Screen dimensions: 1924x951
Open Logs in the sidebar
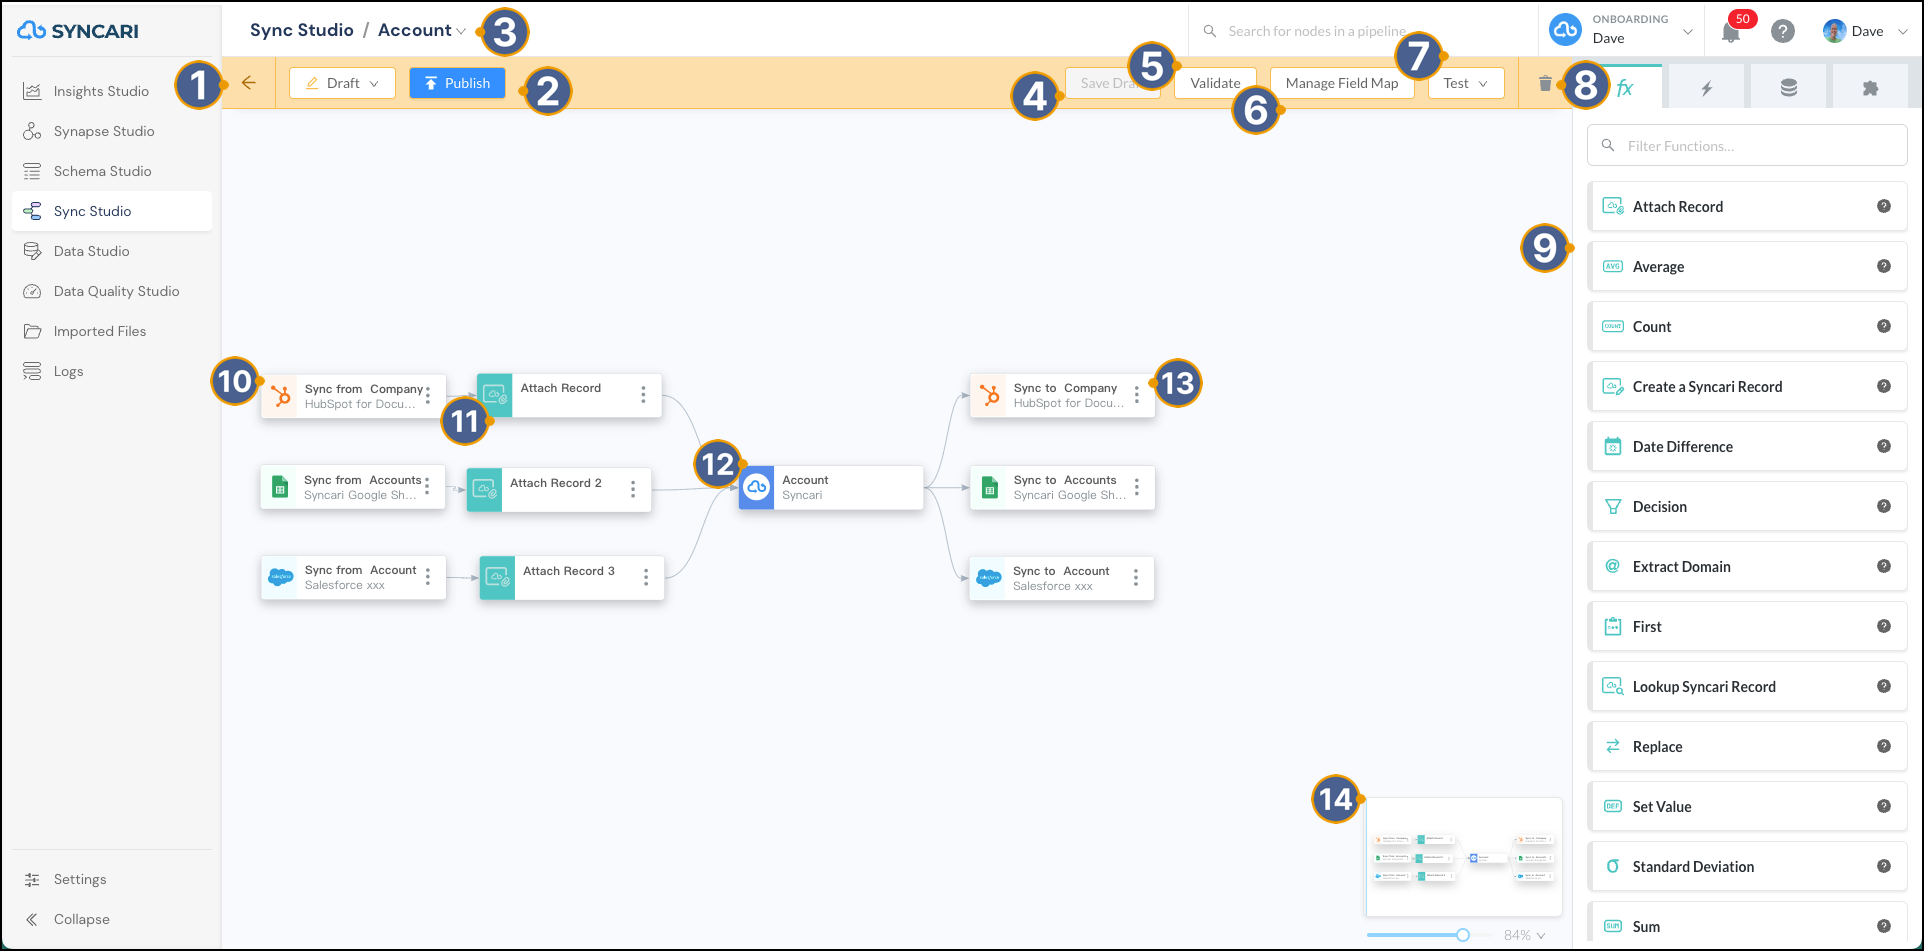click(x=112, y=371)
